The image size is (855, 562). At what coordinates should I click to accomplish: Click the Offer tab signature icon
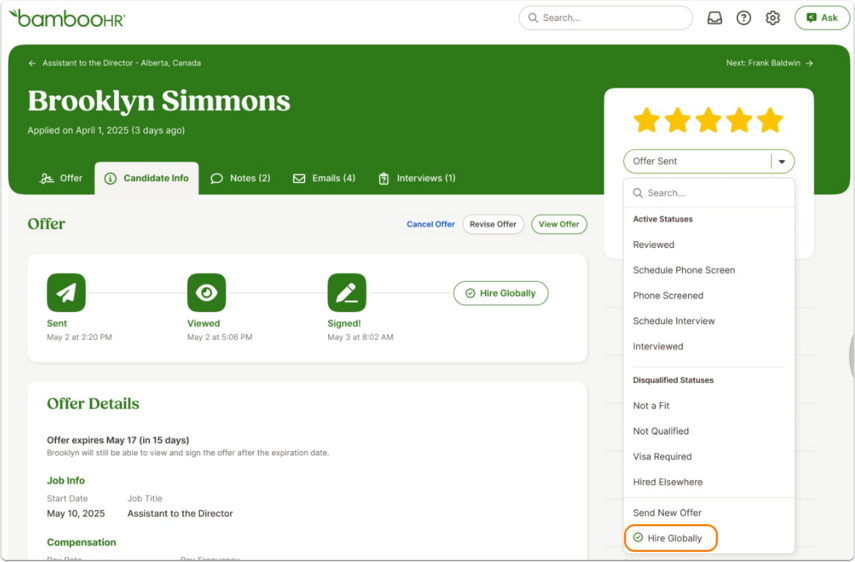click(46, 178)
